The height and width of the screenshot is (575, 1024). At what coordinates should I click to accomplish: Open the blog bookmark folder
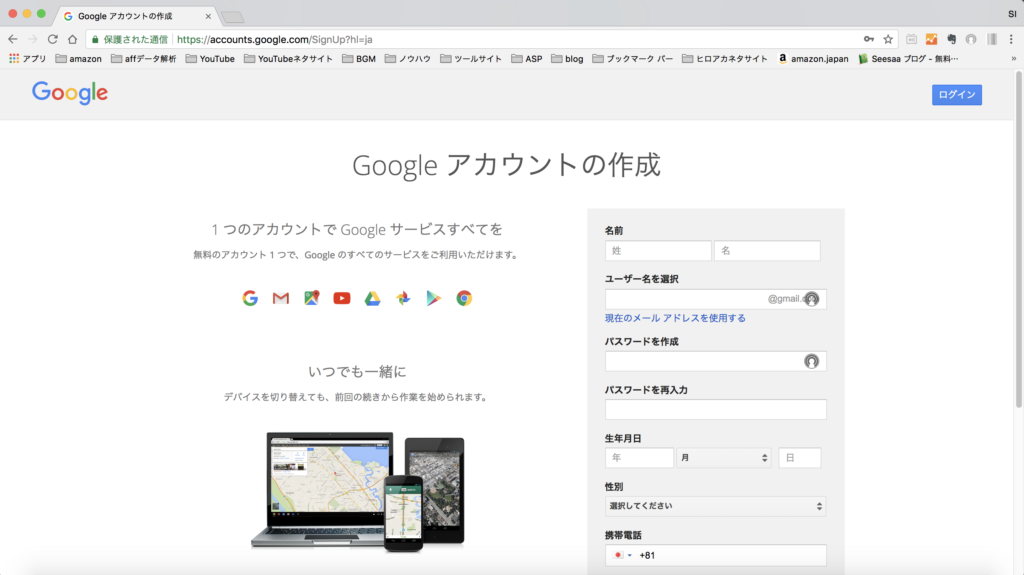(568, 59)
